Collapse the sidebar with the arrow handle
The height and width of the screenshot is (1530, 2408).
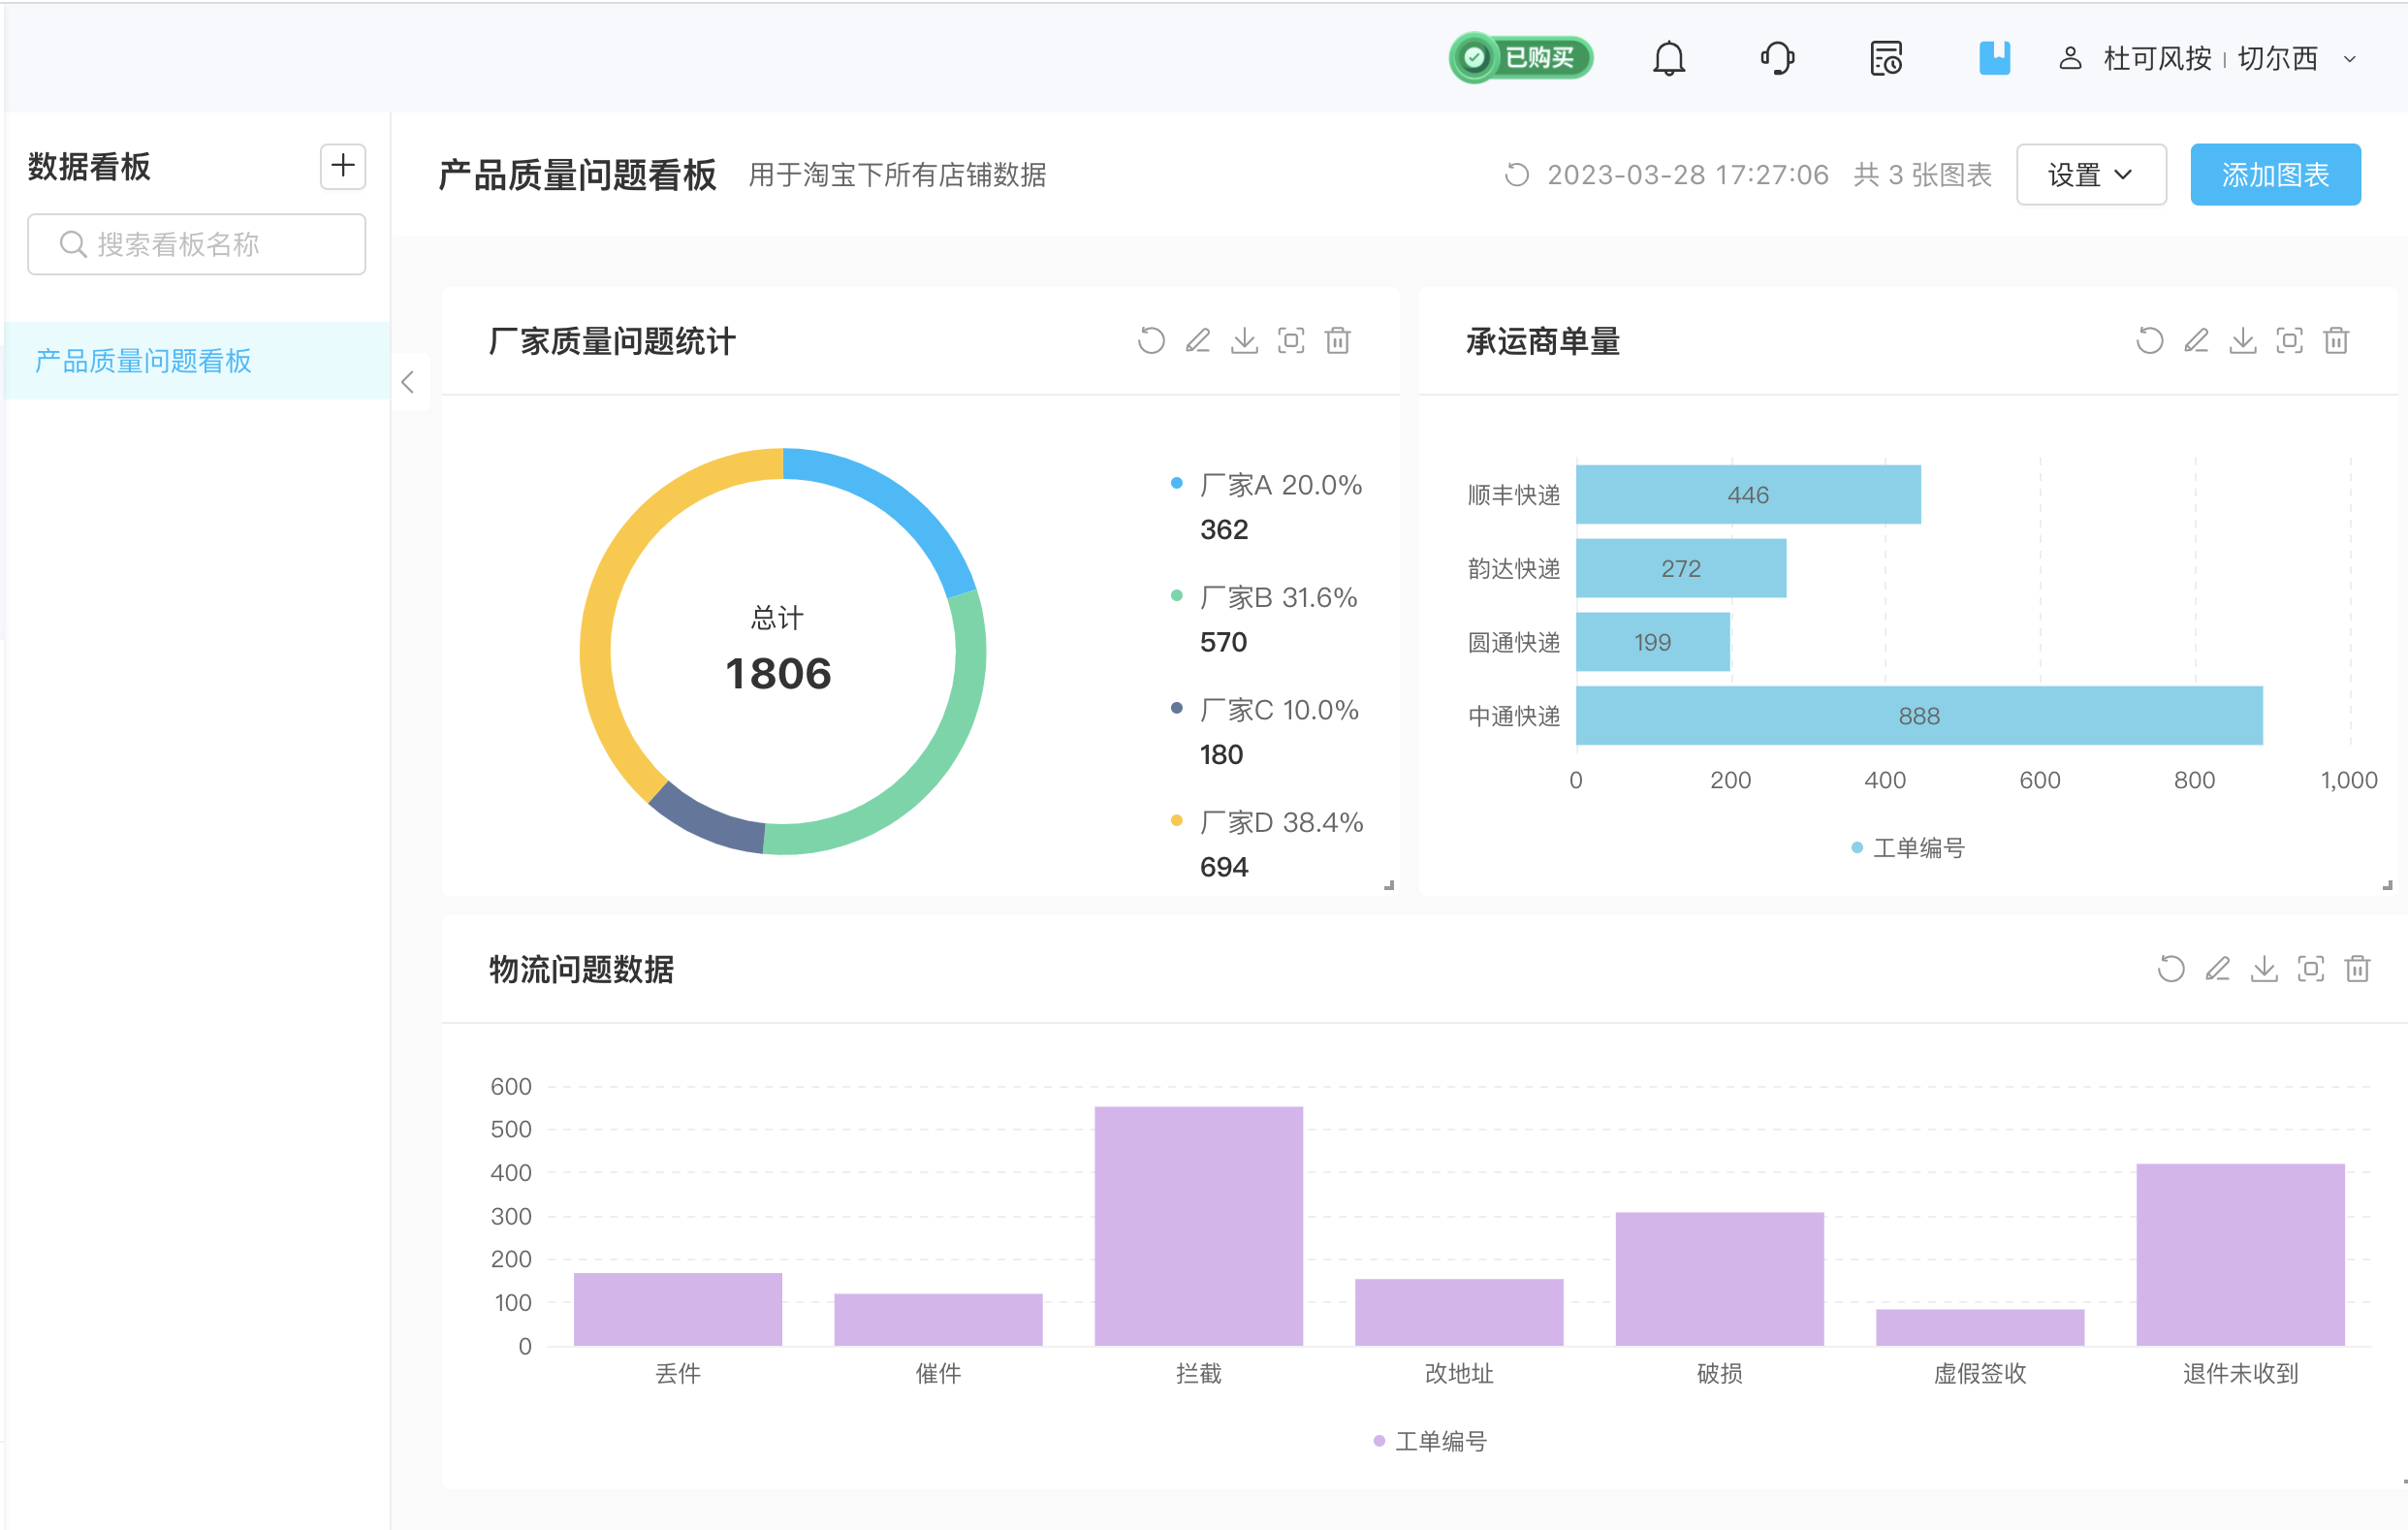pyautogui.click(x=408, y=381)
